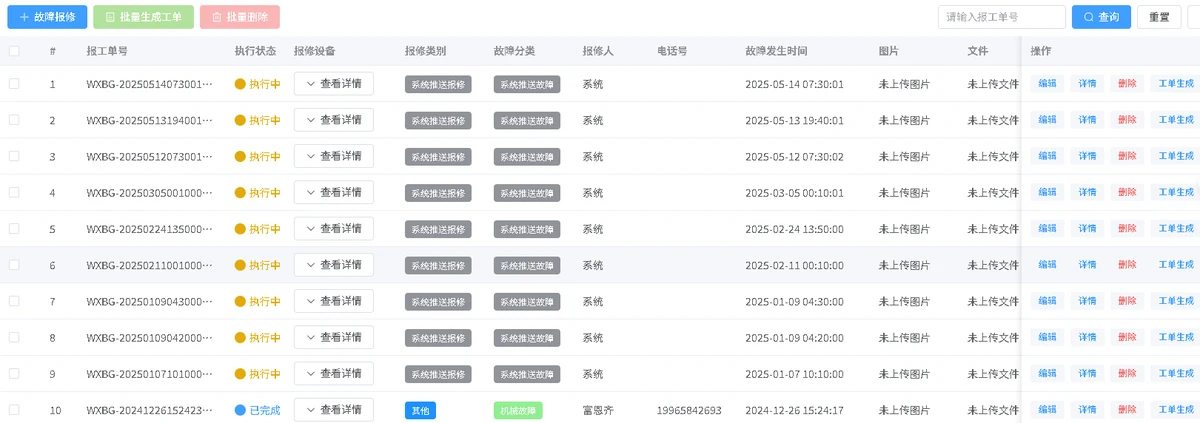Open 详情 for row 9
This screenshot has width=1200, height=423.
[x=1087, y=373]
